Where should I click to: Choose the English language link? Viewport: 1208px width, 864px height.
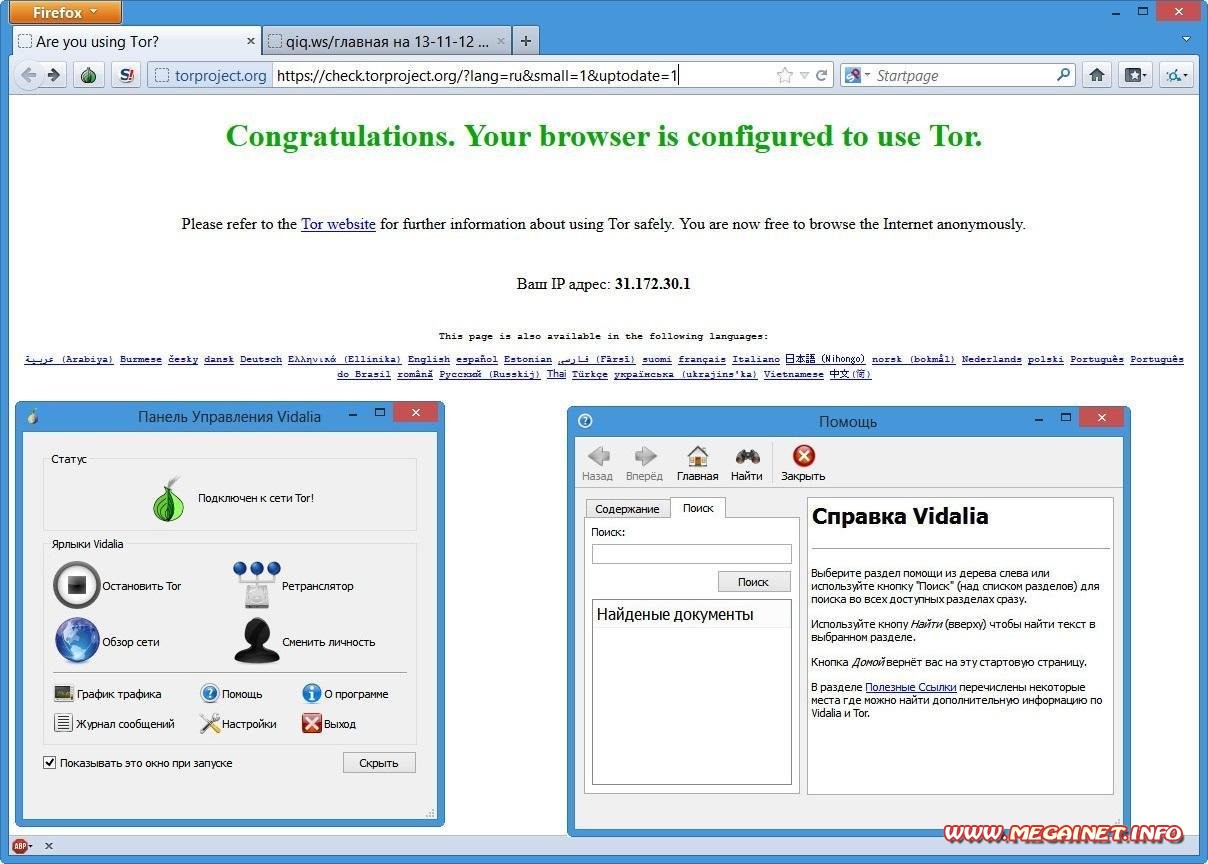coord(429,359)
